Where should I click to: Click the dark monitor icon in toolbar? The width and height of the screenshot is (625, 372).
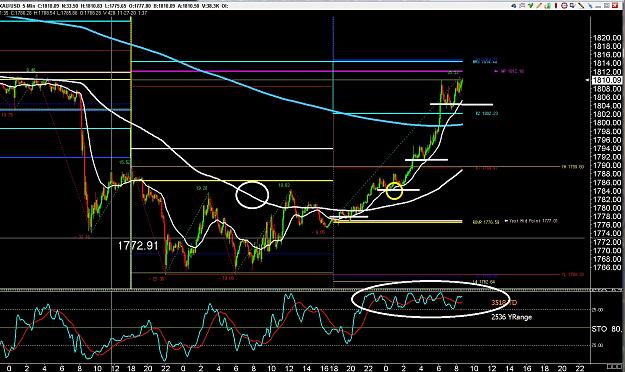tap(573, 6)
